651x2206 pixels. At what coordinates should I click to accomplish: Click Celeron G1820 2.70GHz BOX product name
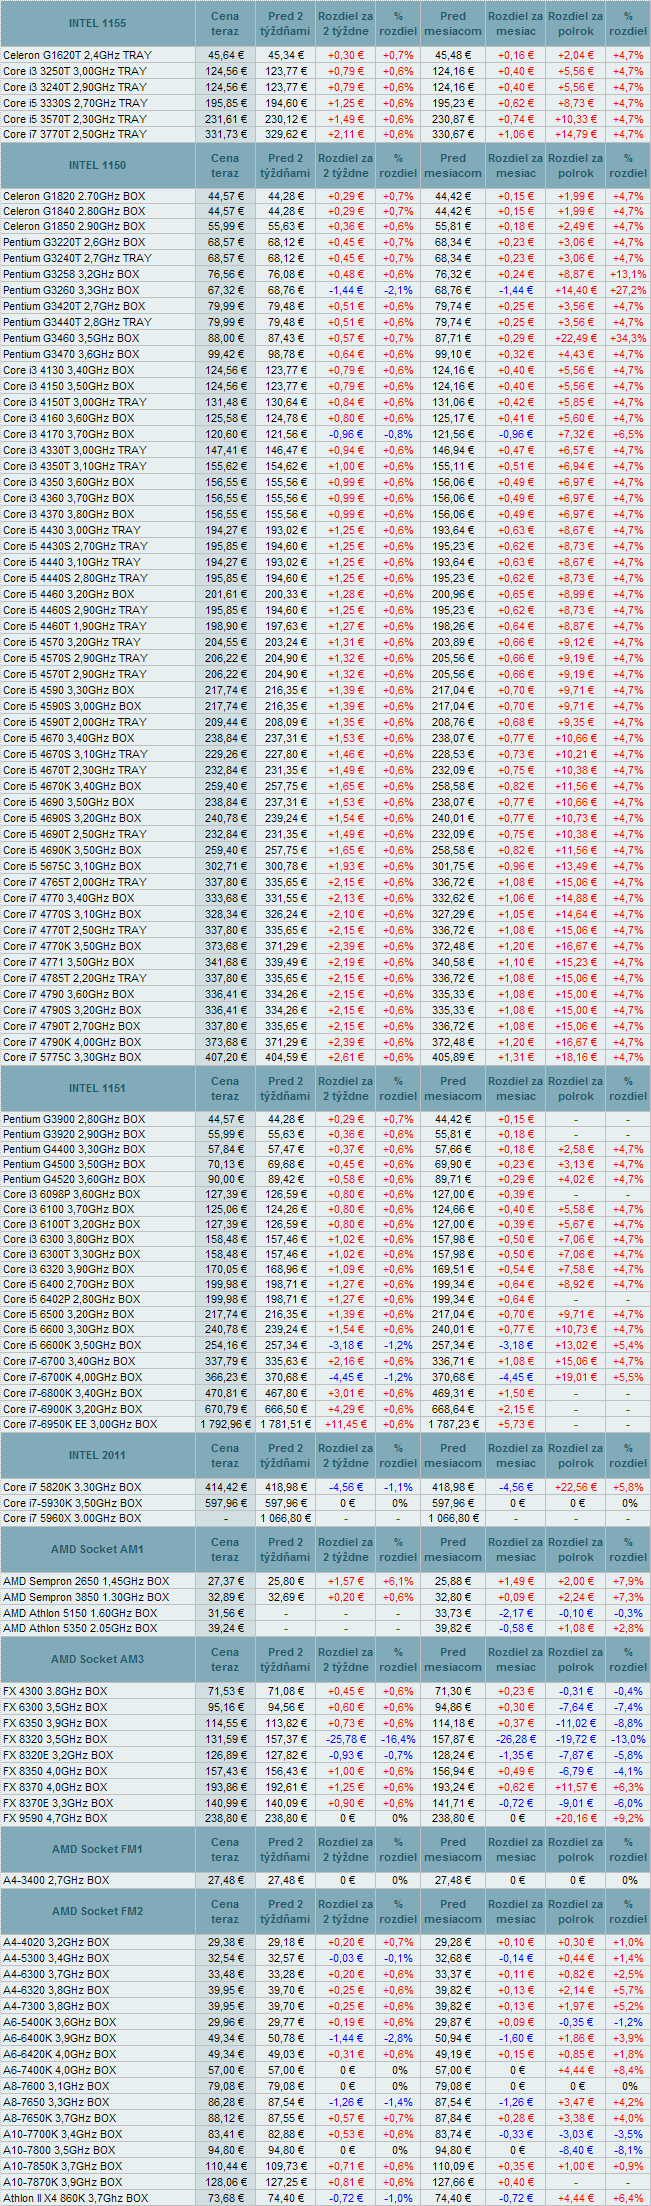(x=74, y=196)
